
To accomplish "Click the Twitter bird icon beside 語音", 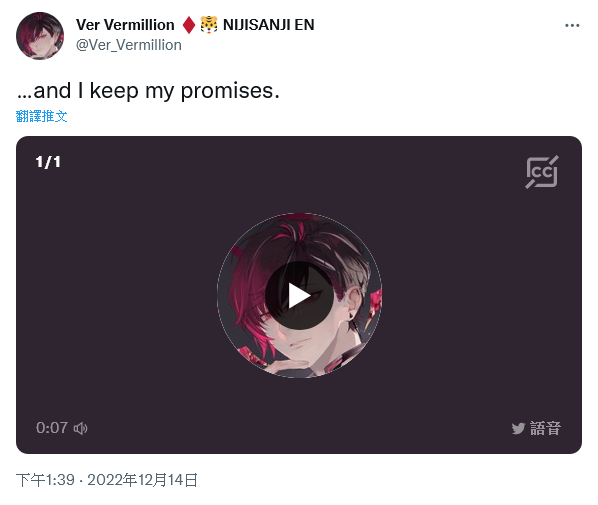I will 518,428.
